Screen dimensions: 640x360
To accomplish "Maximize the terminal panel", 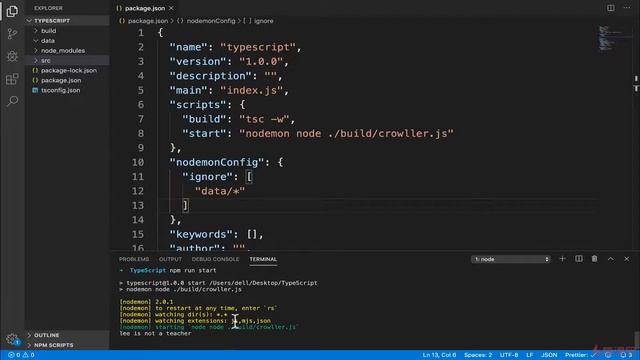I will [x=611, y=259].
